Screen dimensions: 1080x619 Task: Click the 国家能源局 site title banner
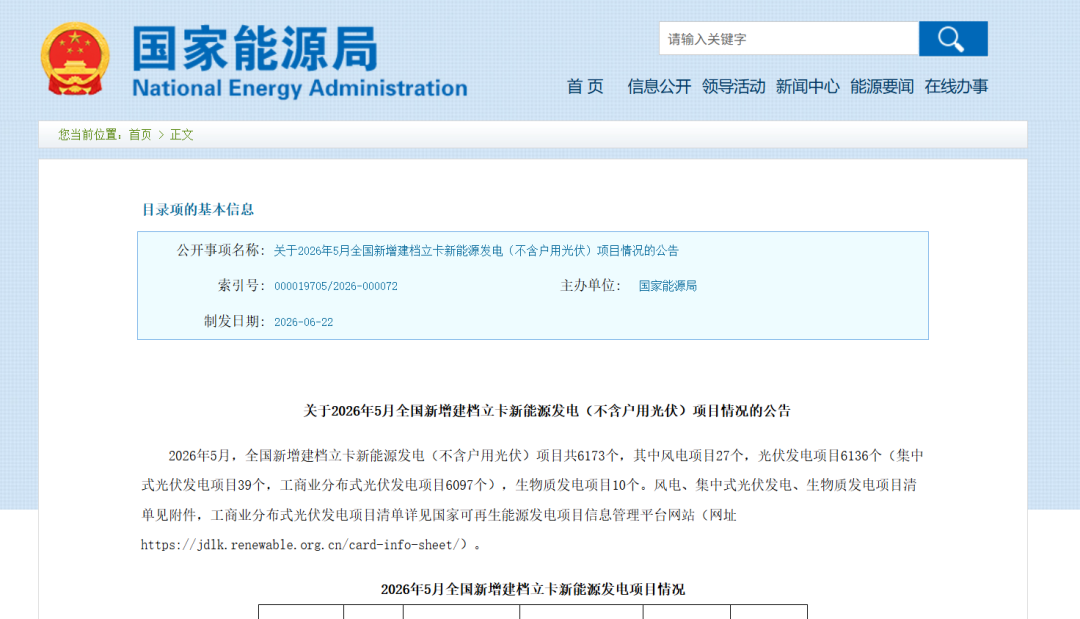coord(255,48)
